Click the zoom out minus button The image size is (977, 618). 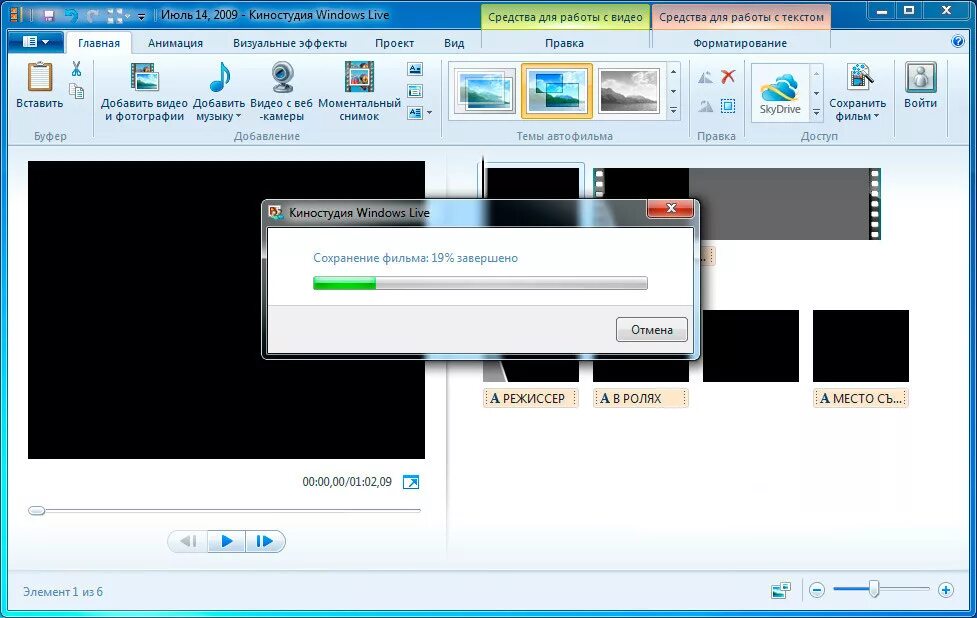(x=817, y=590)
